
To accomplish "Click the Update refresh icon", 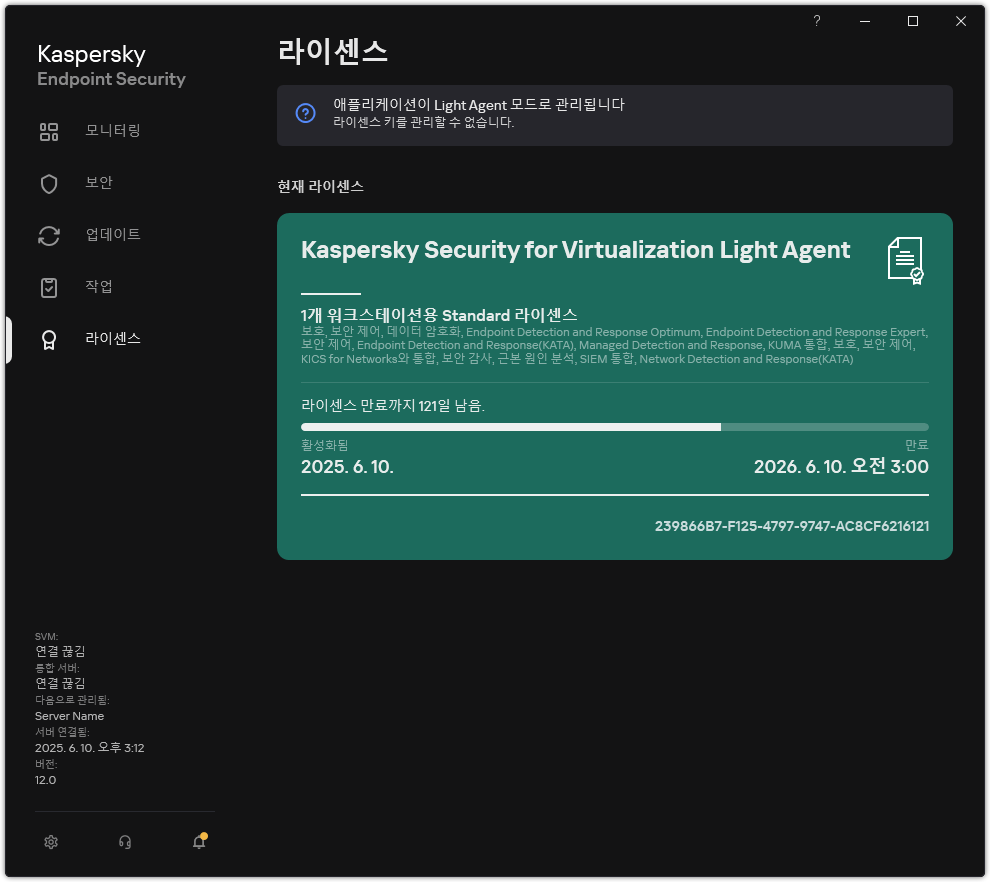I will coord(49,235).
